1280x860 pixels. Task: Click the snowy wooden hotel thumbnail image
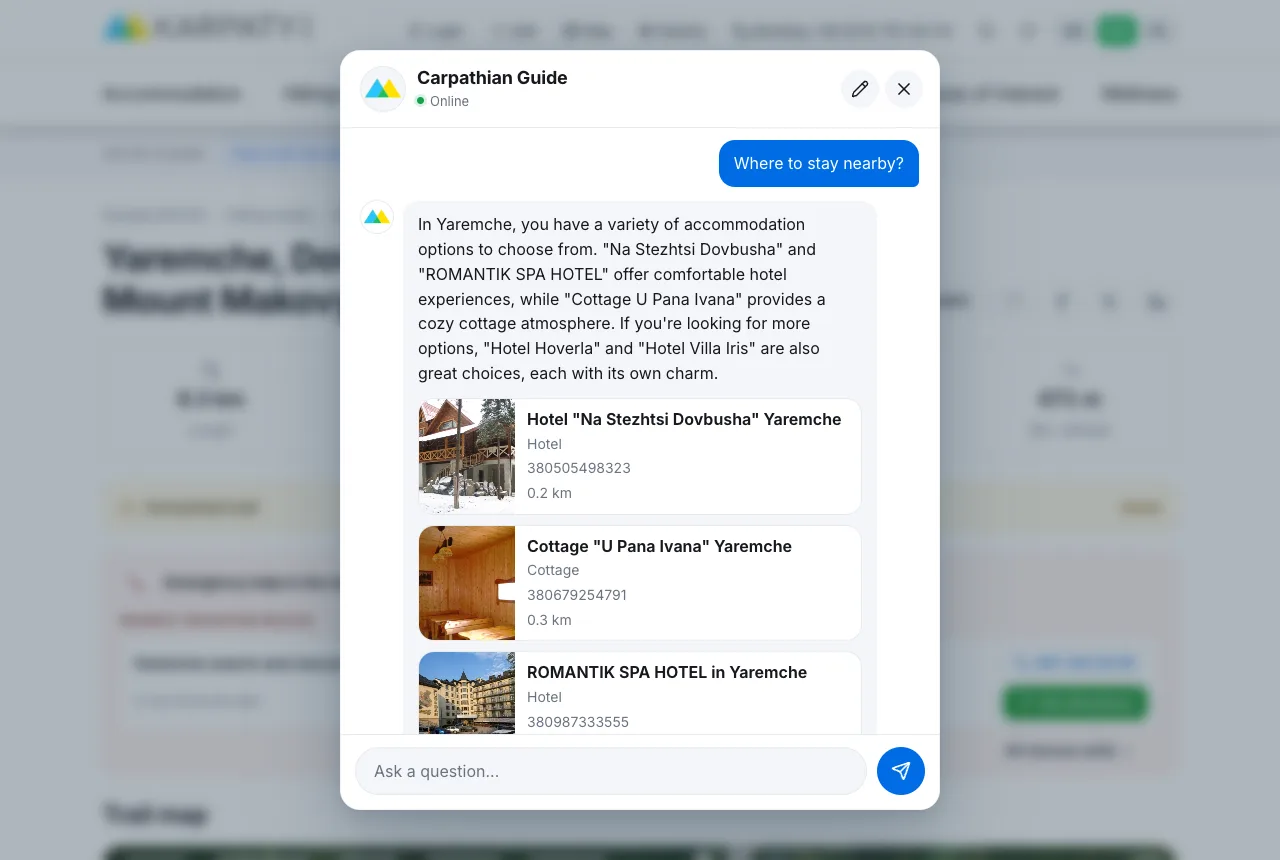(467, 456)
